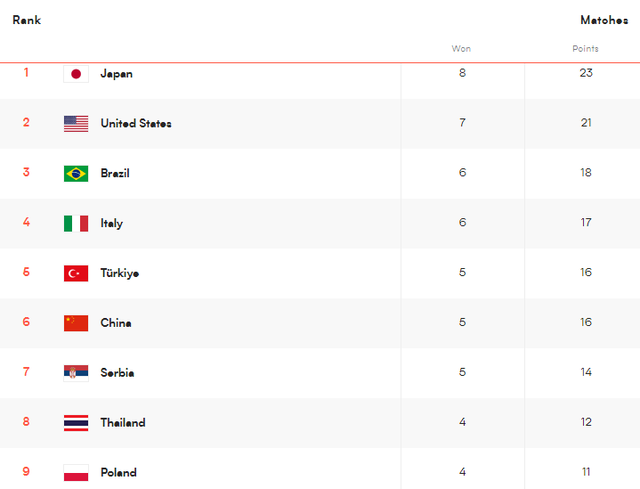The height and width of the screenshot is (489, 640).
Task: Sort by the Points column
Action: tap(585, 49)
